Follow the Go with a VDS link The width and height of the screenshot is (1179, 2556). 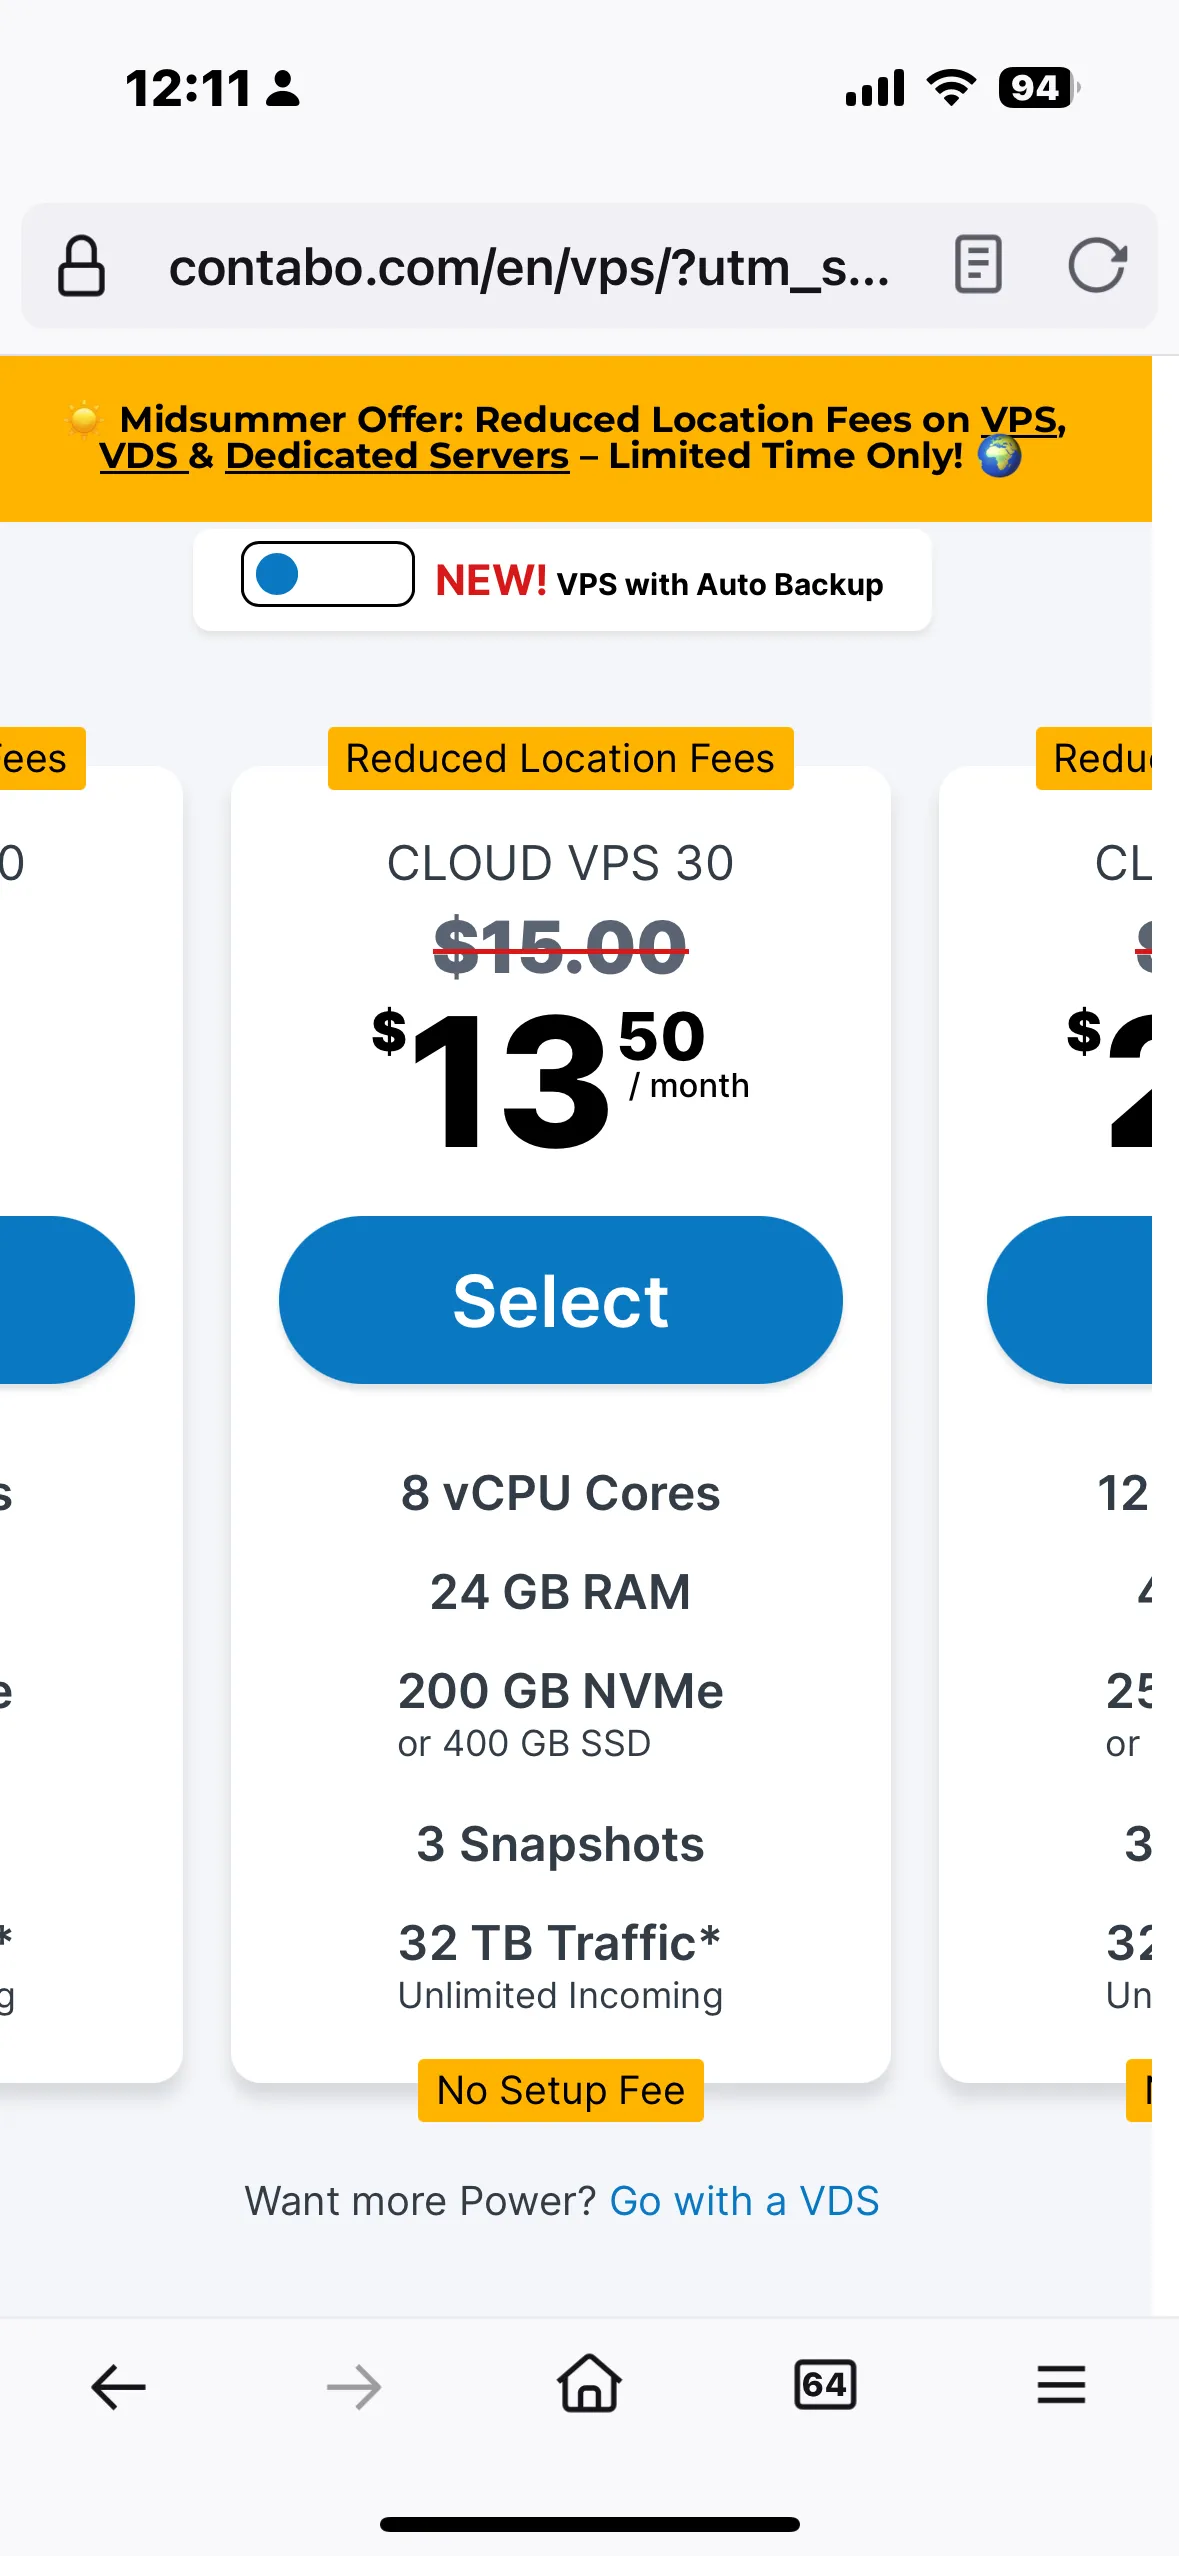[744, 2201]
